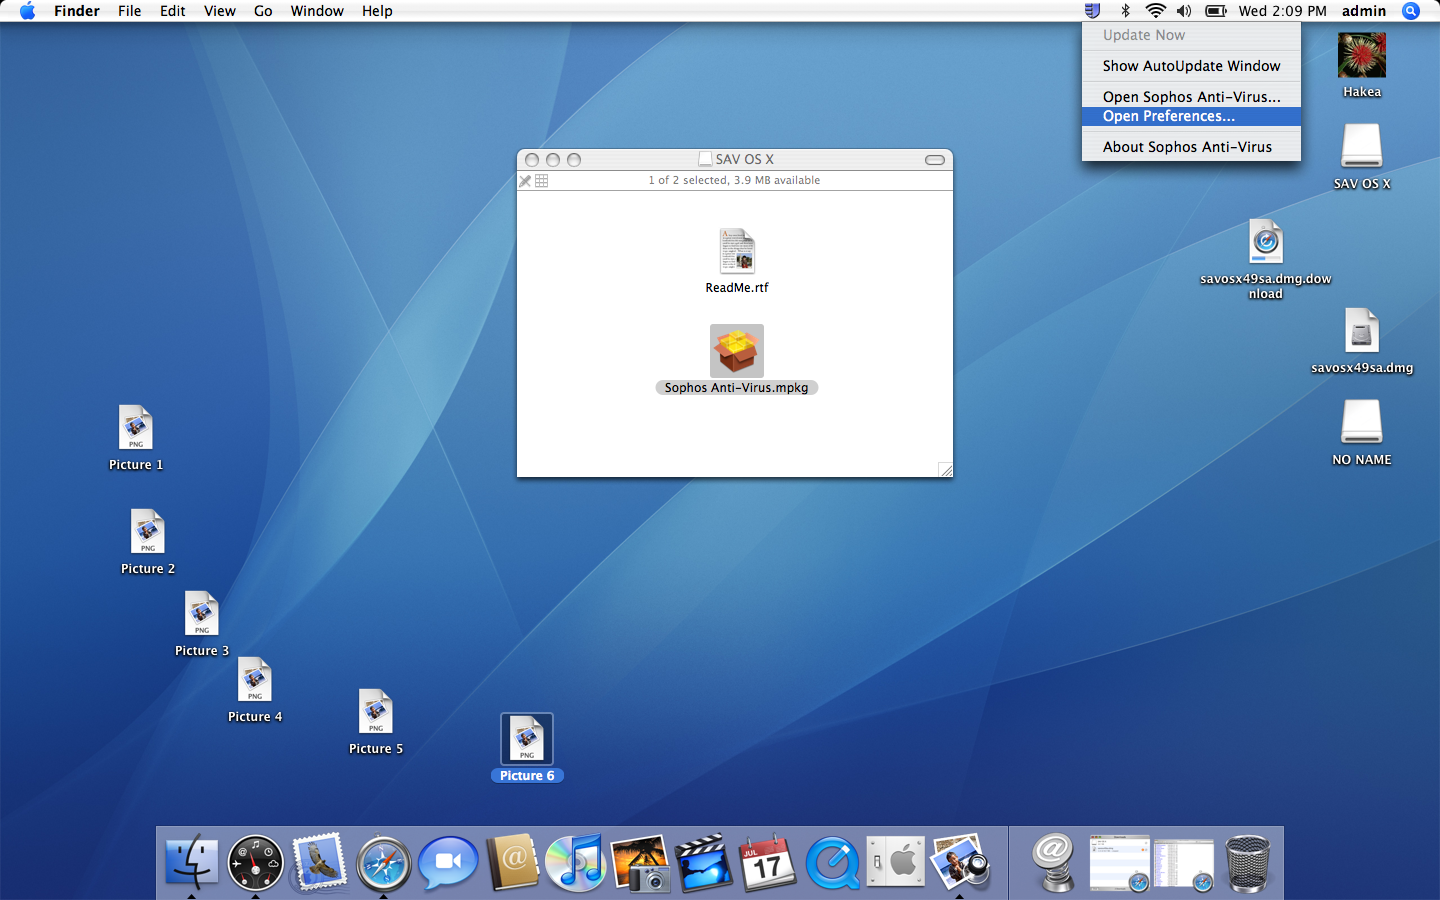This screenshot has width=1440, height=900.
Task: Select Picture 5 on desktop
Action: 376,712
